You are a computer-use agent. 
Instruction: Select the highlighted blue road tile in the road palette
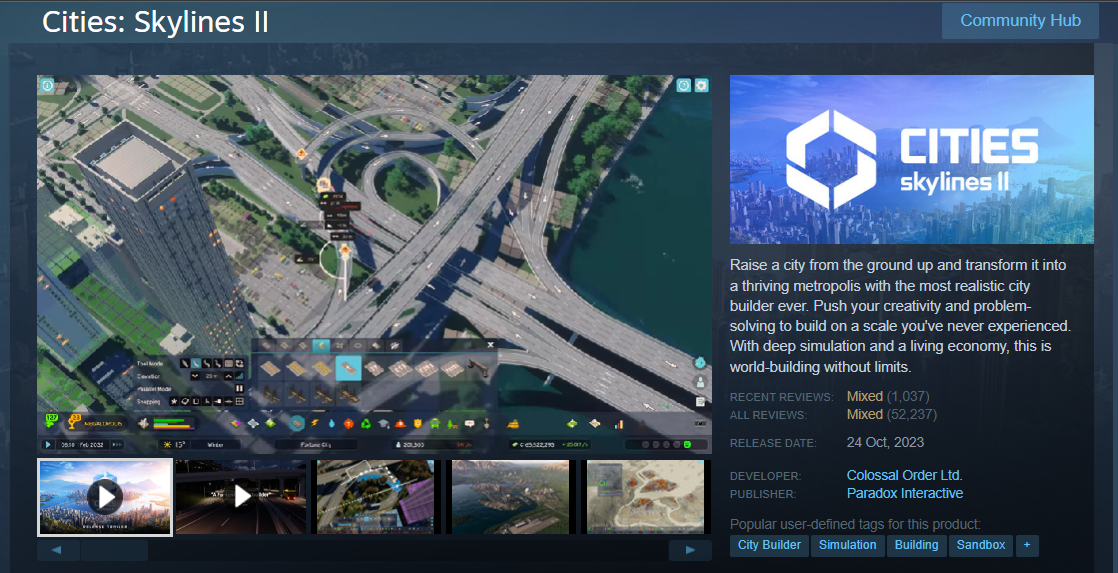pyautogui.click(x=348, y=368)
